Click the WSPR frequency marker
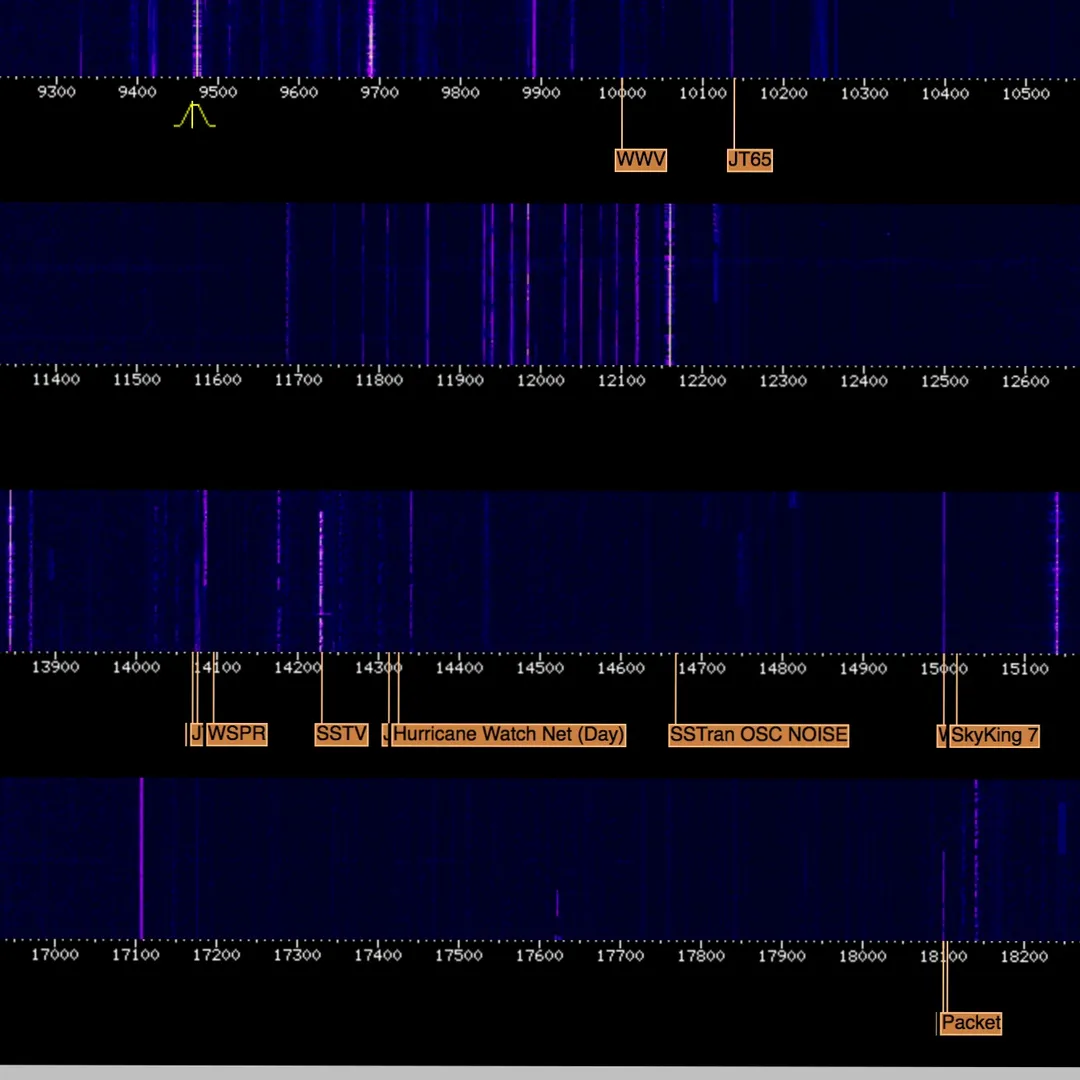This screenshot has width=1080, height=1080. pyautogui.click(x=237, y=735)
